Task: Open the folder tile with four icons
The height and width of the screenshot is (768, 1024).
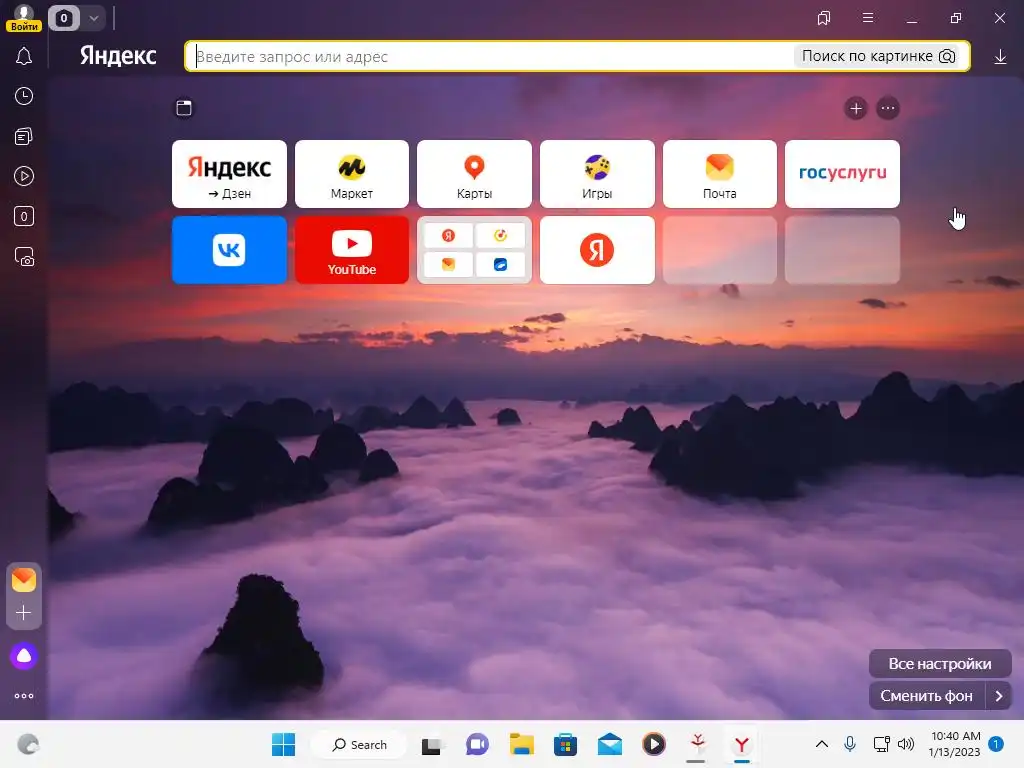Action: coord(474,250)
